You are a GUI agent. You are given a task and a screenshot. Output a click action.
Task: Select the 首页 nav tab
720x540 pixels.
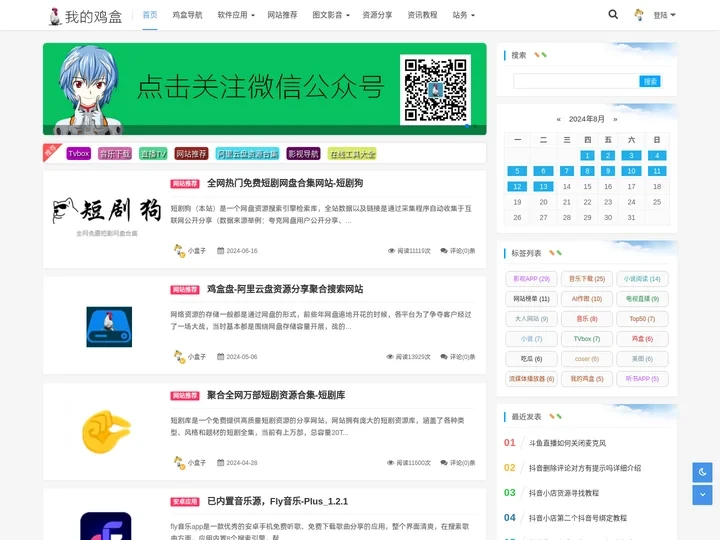point(150,15)
